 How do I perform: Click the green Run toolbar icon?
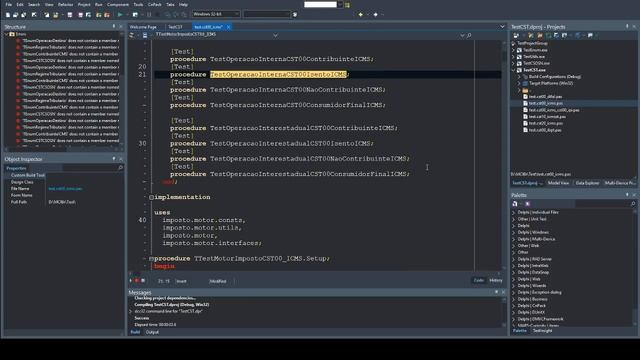120,15
